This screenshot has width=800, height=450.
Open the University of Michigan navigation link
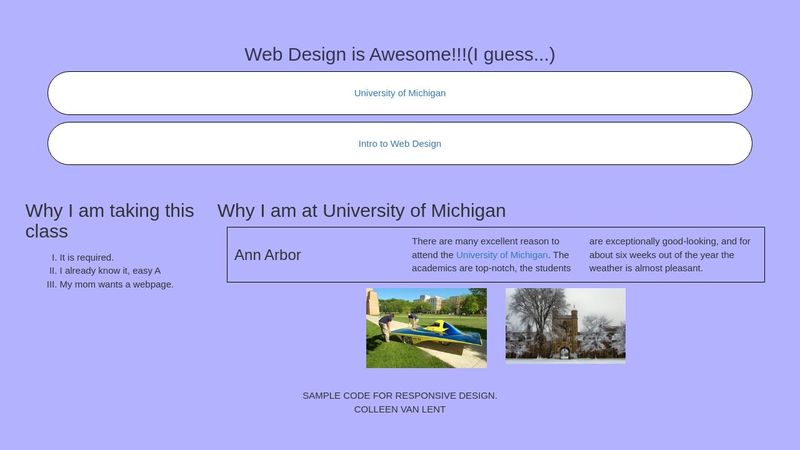(399, 93)
